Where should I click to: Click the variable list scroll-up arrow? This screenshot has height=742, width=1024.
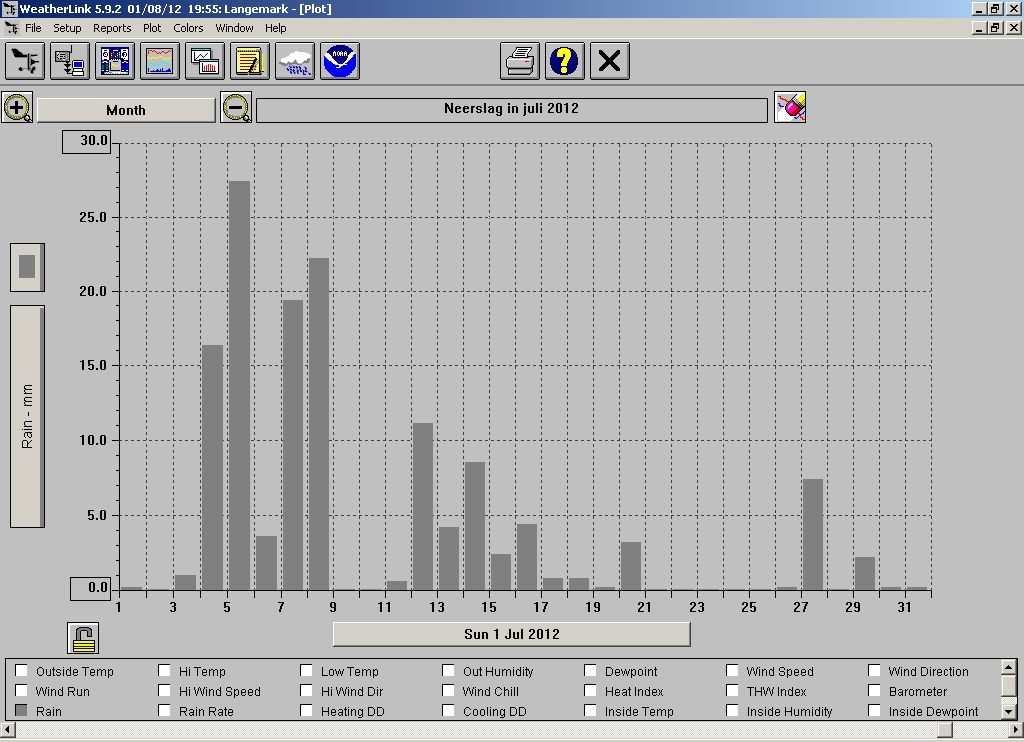point(1008,667)
